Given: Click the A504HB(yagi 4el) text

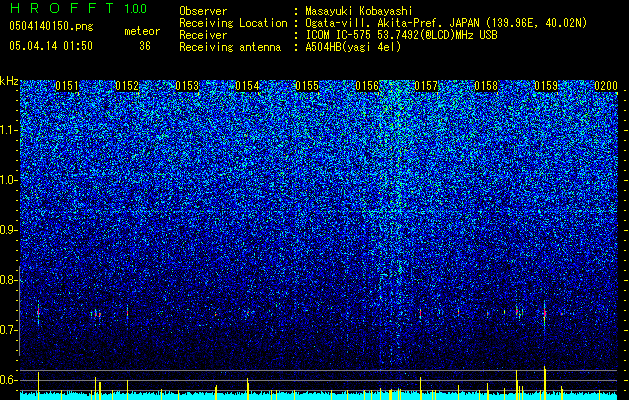Looking at the screenshot, I should point(353,47).
